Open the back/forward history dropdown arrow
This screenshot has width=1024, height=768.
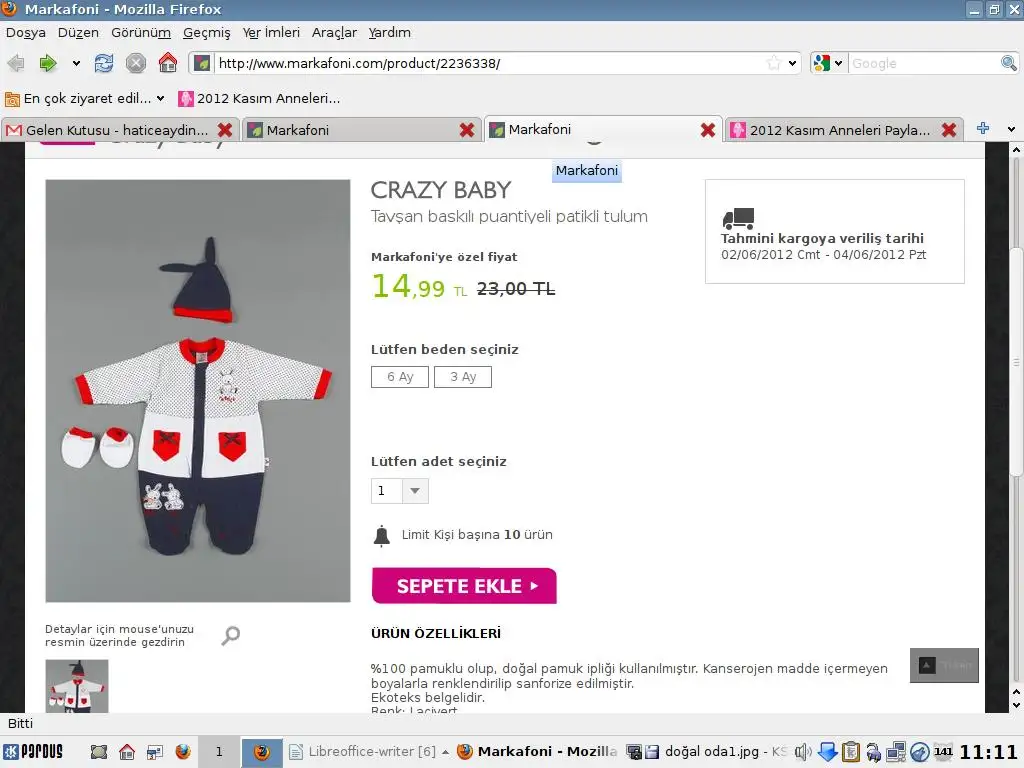pyautogui.click(x=76, y=63)
